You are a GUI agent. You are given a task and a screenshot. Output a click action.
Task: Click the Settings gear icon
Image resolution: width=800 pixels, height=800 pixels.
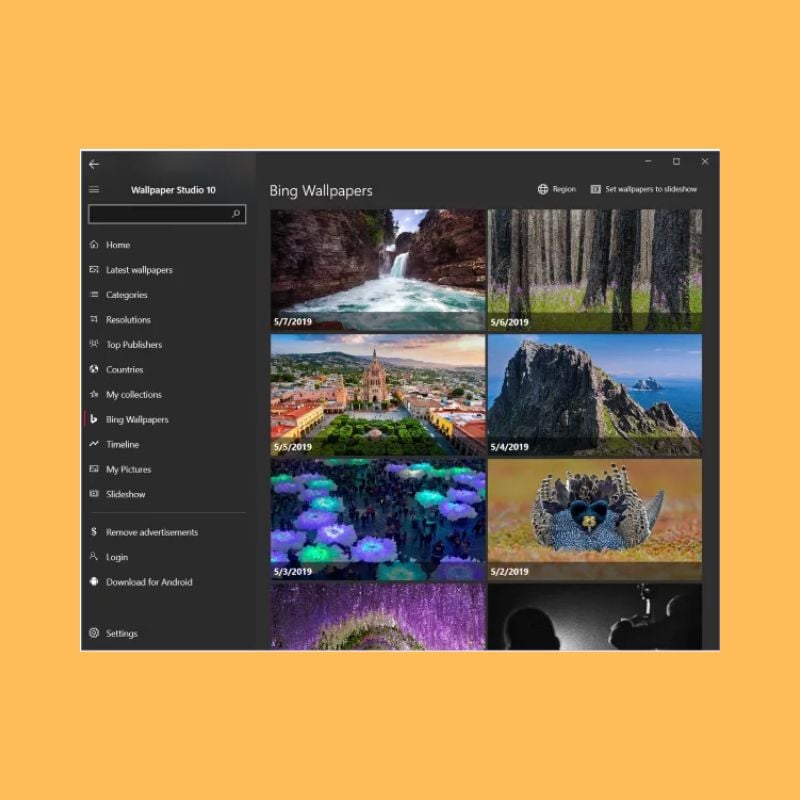point(94,633)
